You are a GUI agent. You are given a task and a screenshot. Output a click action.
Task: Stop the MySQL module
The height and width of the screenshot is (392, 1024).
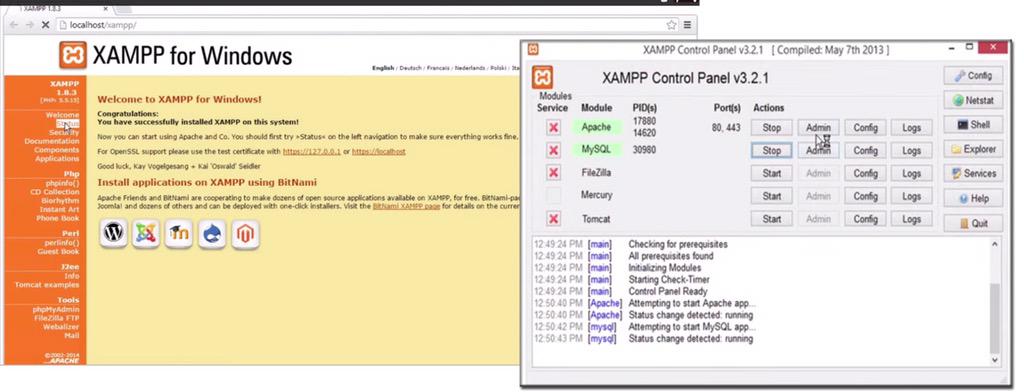tap(772, 151)
